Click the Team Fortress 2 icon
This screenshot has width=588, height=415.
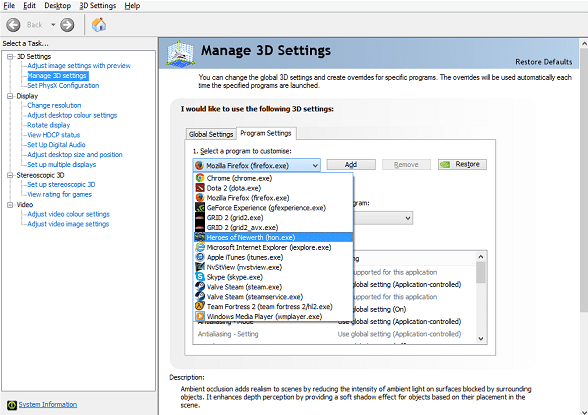(x=200, y=306)
